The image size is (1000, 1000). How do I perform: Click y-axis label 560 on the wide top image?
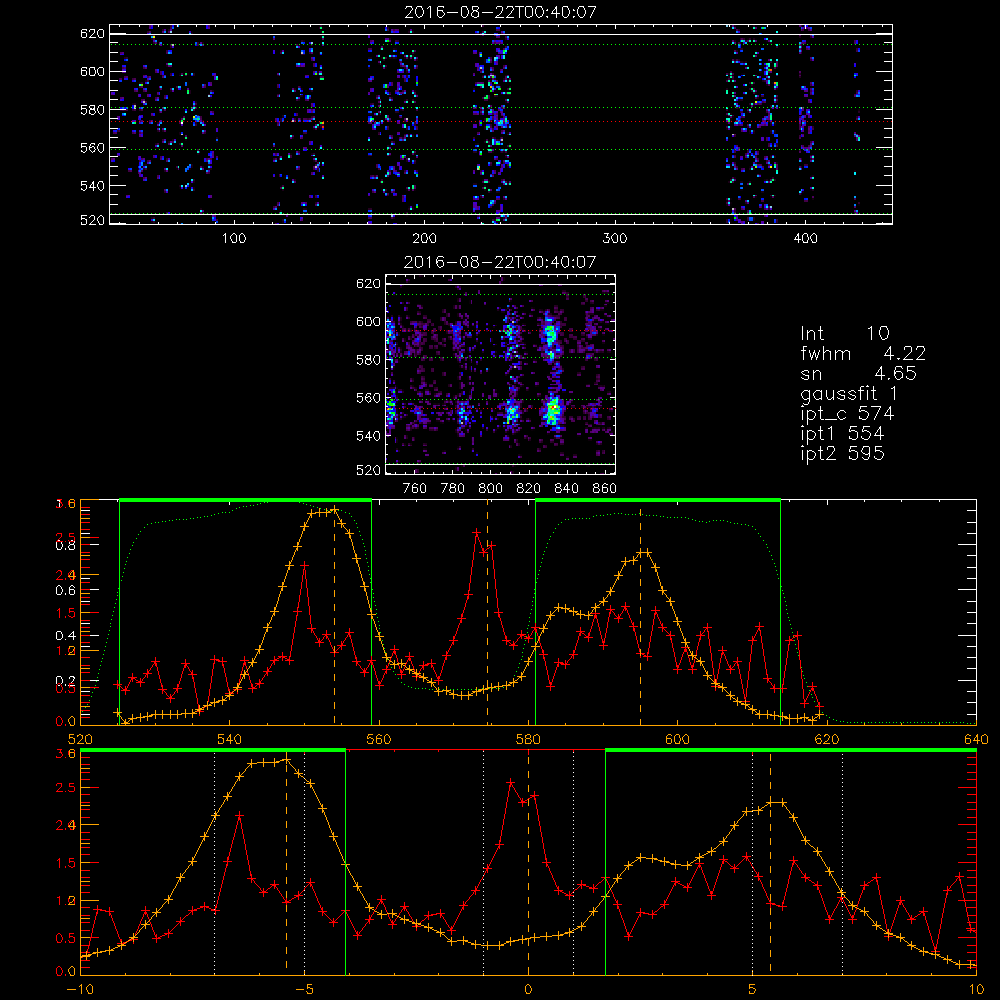(x=92, y=148)
